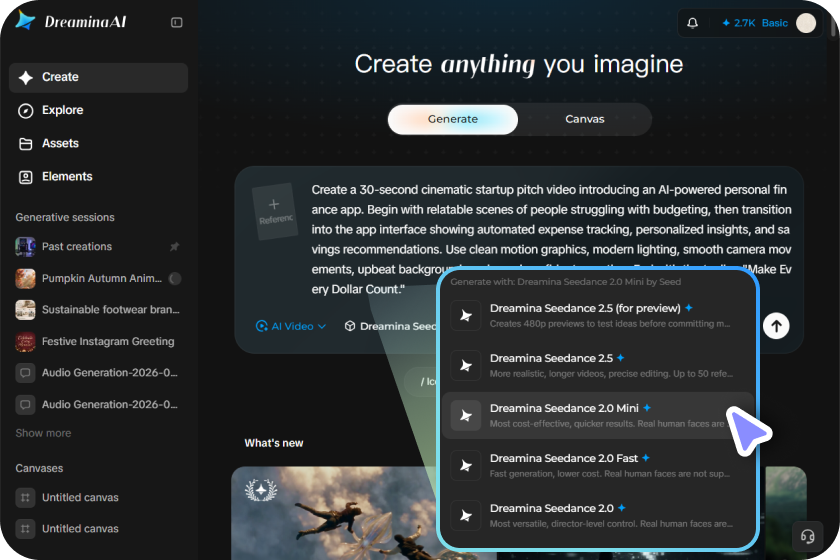
Task: Open Elements in the sidebar
Action: pyautogui.click(x=99, y=177)
